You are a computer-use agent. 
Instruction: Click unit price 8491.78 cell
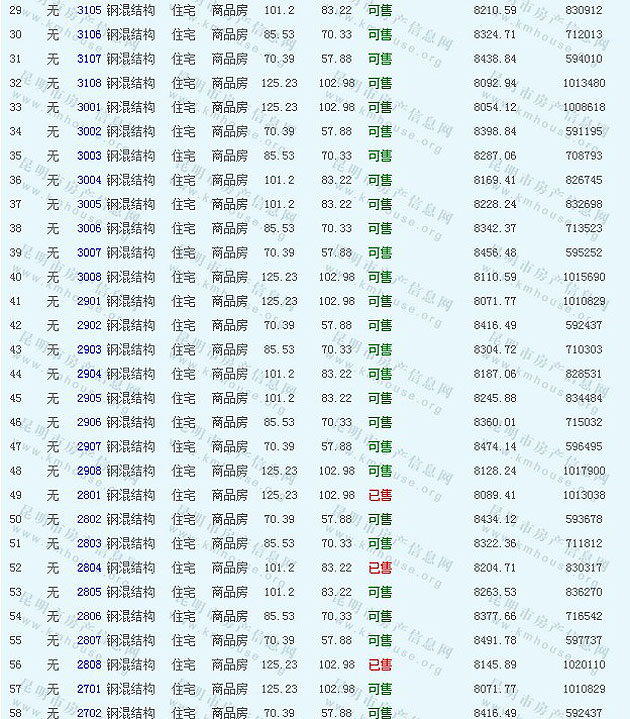point(495,641)
